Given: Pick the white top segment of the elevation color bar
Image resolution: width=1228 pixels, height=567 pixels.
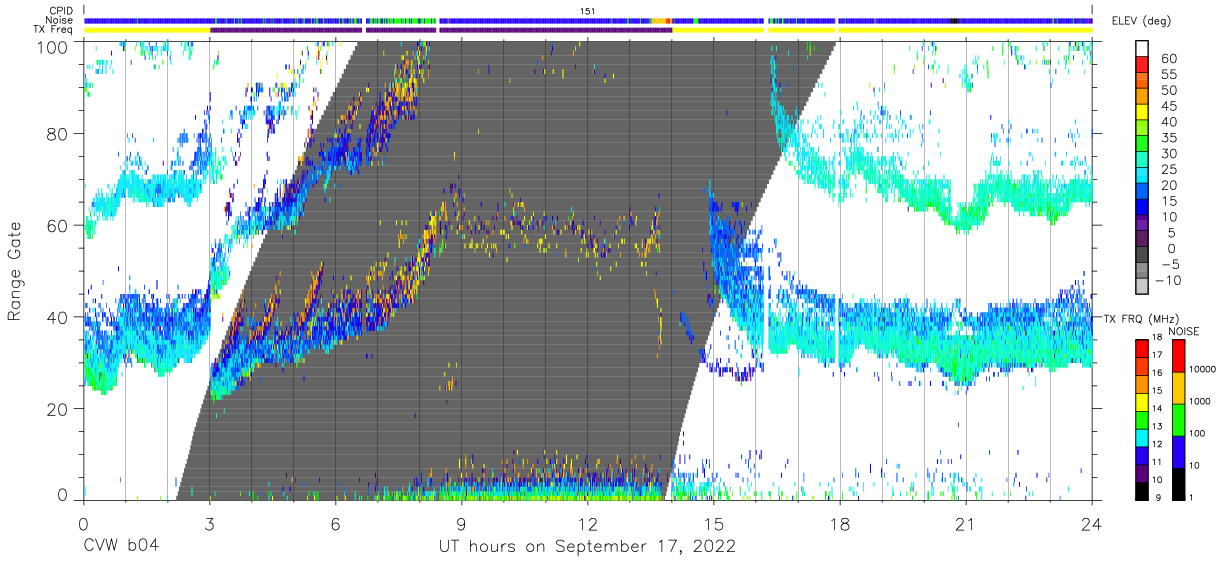Looking at the screenshot, I should point(1144,48).
